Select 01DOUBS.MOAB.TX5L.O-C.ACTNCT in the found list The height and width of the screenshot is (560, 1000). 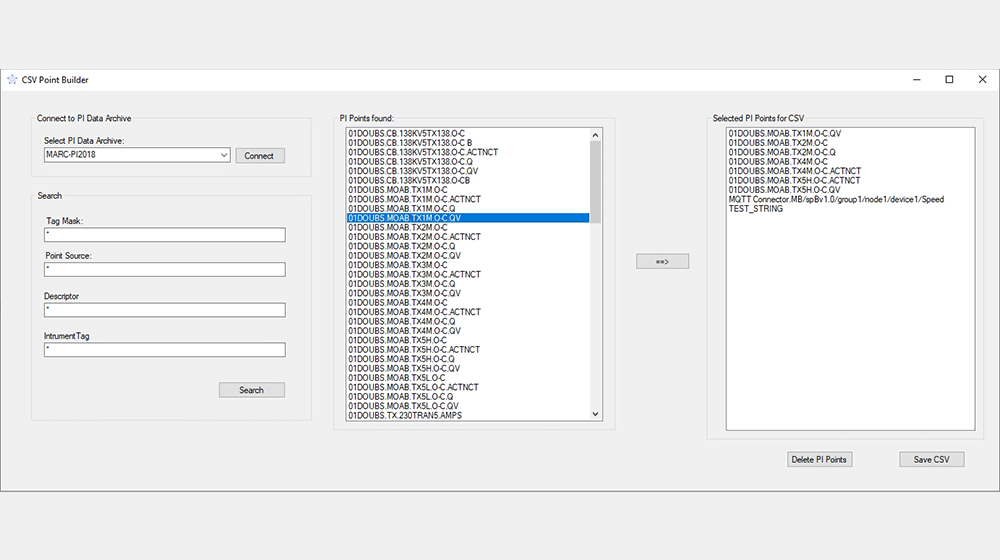tap(468, 387)
